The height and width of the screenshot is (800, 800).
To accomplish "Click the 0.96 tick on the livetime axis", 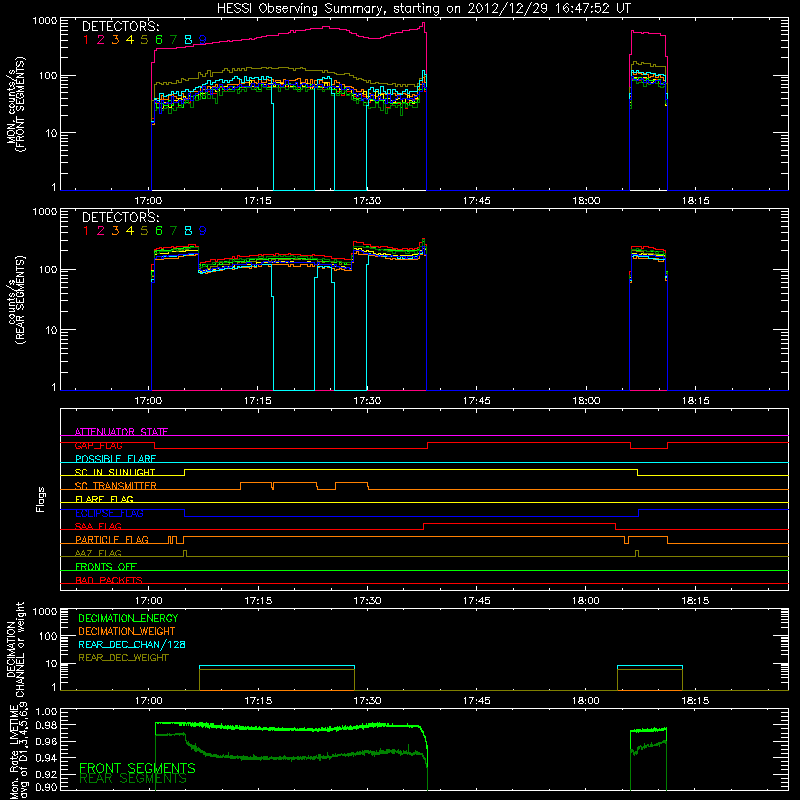I will click(x=46, y=741).
